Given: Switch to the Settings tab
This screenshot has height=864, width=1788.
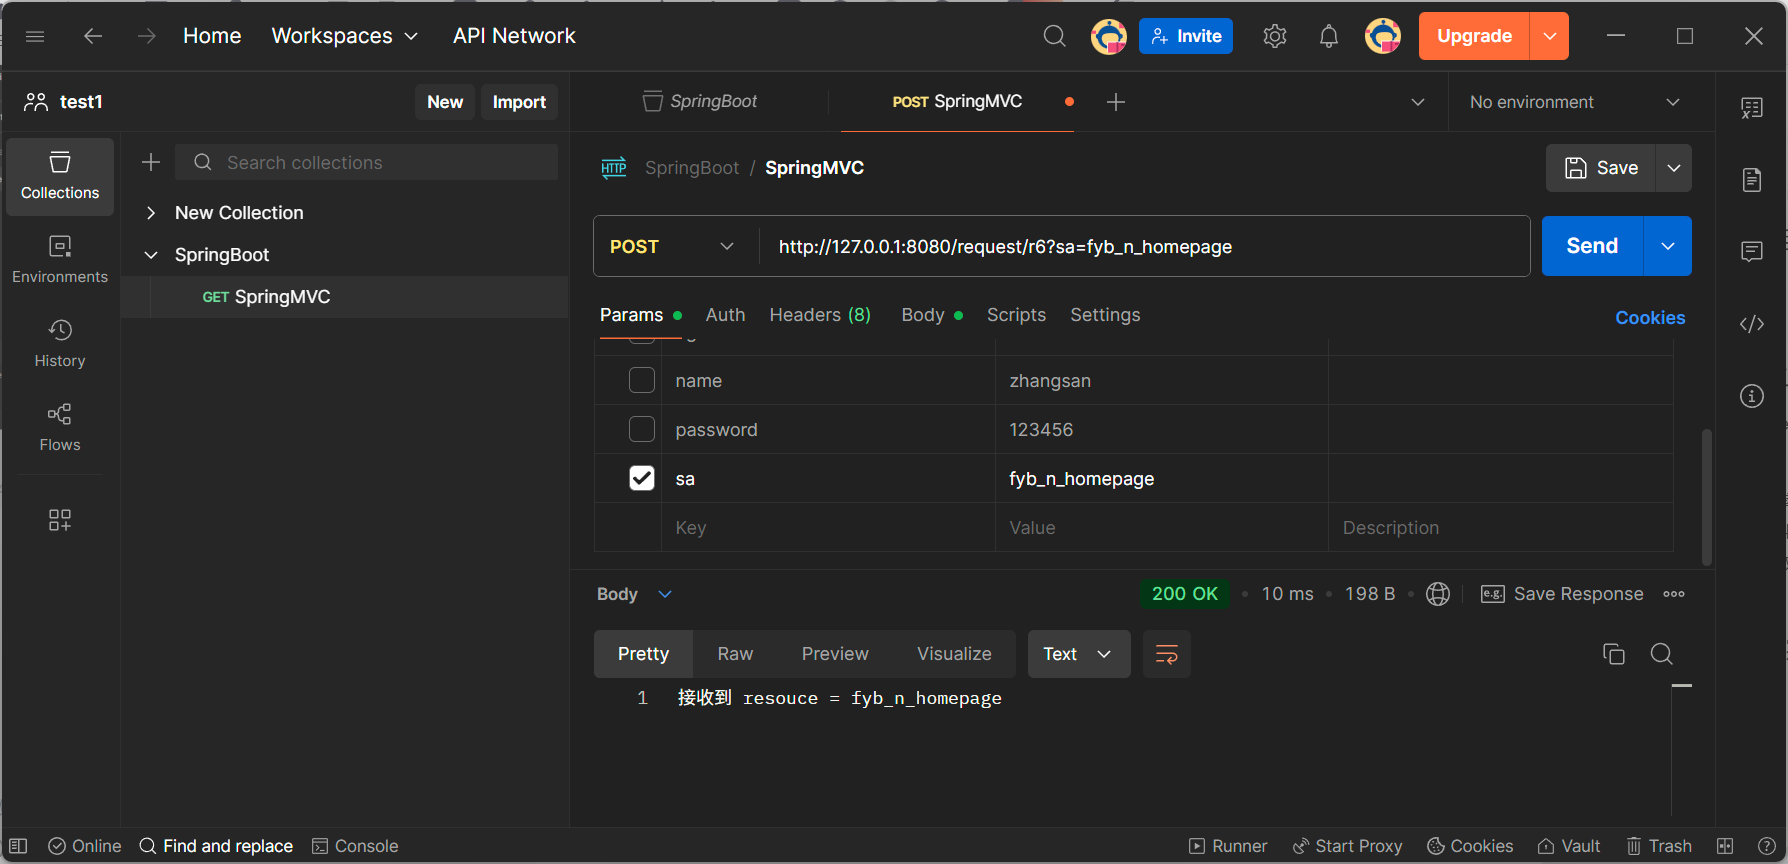Looking at the screenshot, I should pos(1105,315).
